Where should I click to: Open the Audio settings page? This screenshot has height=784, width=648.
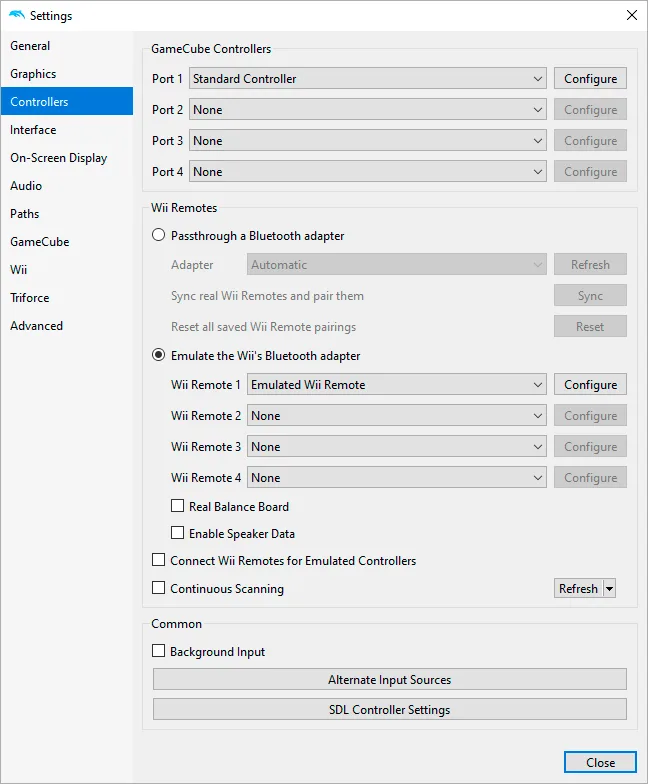pos(66,186)
